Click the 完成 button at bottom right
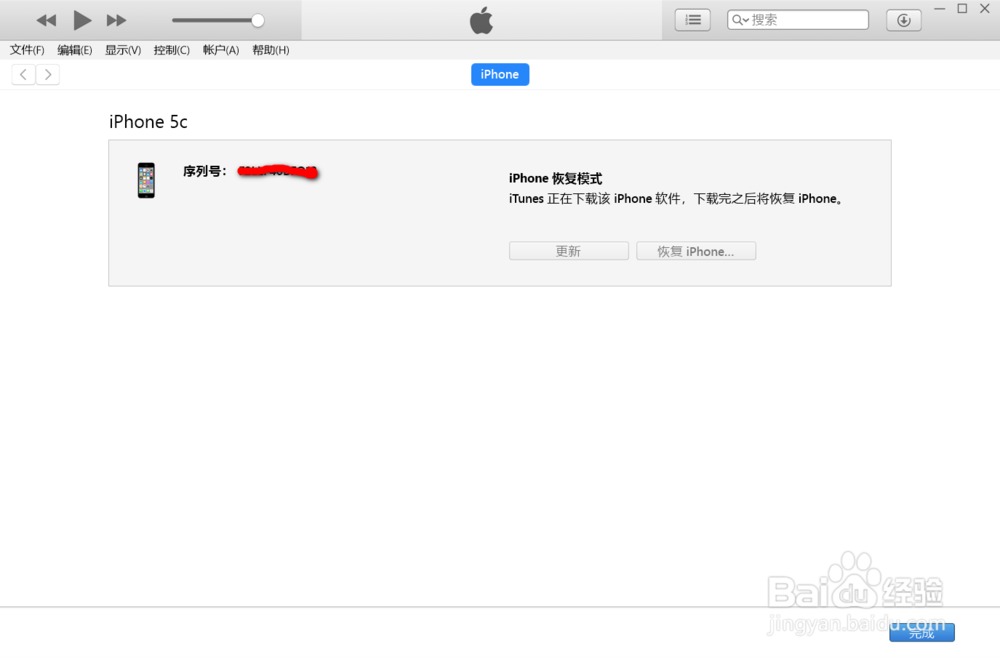 921,632
